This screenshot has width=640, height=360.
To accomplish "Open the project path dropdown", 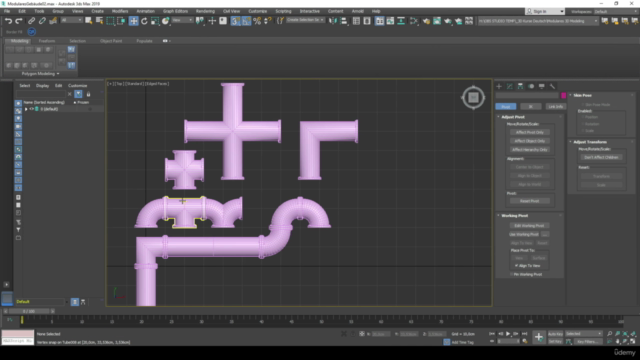I will coord(538,21).
